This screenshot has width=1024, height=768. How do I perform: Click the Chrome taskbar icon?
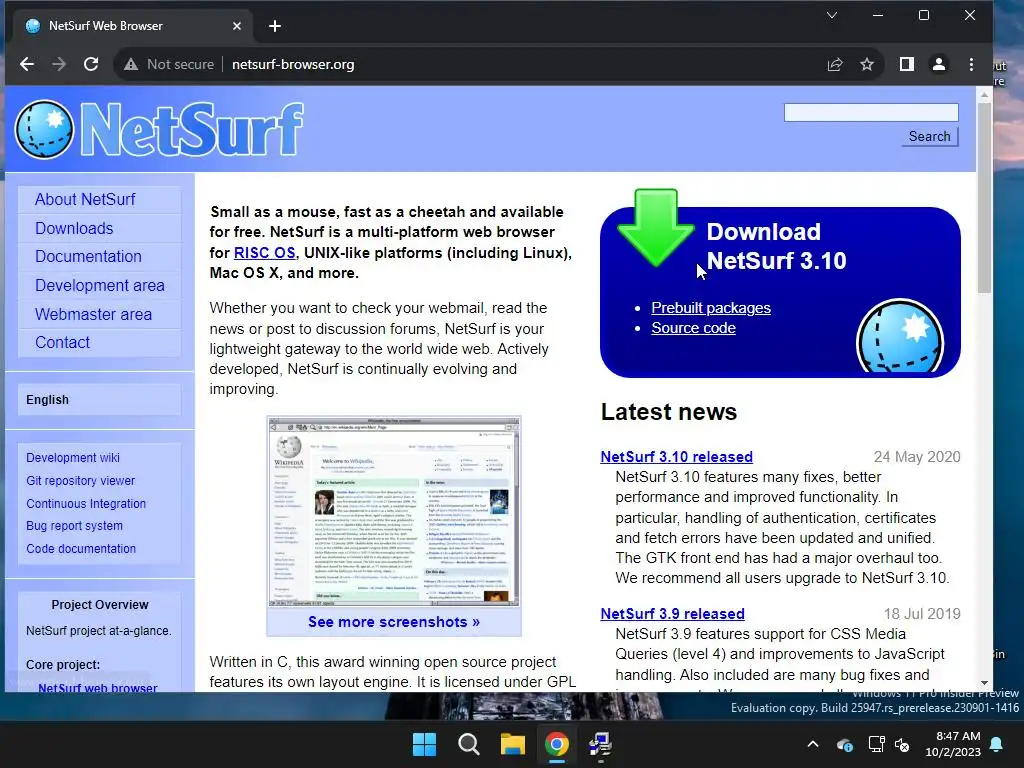[x=556, y=744]
